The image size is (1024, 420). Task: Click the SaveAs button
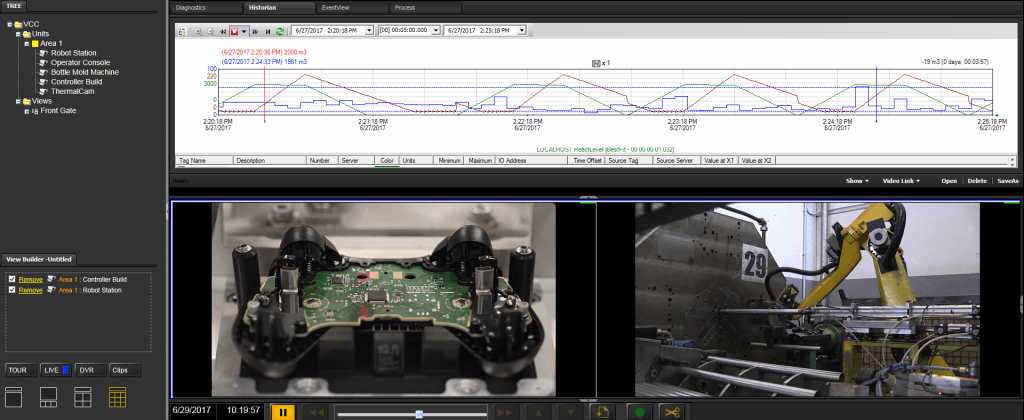point(1006,181)
